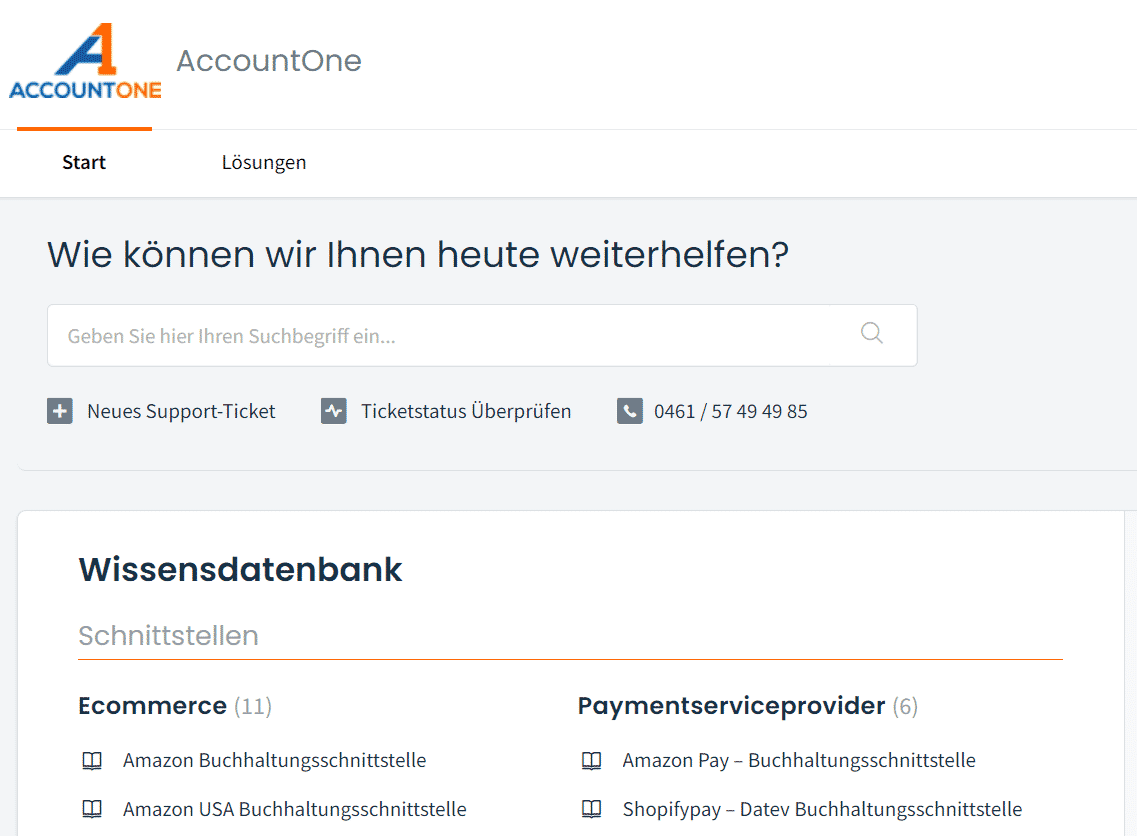Open Ticketstatus Überprüfen link
This screenshot has width=1137, height=836.
466,411
